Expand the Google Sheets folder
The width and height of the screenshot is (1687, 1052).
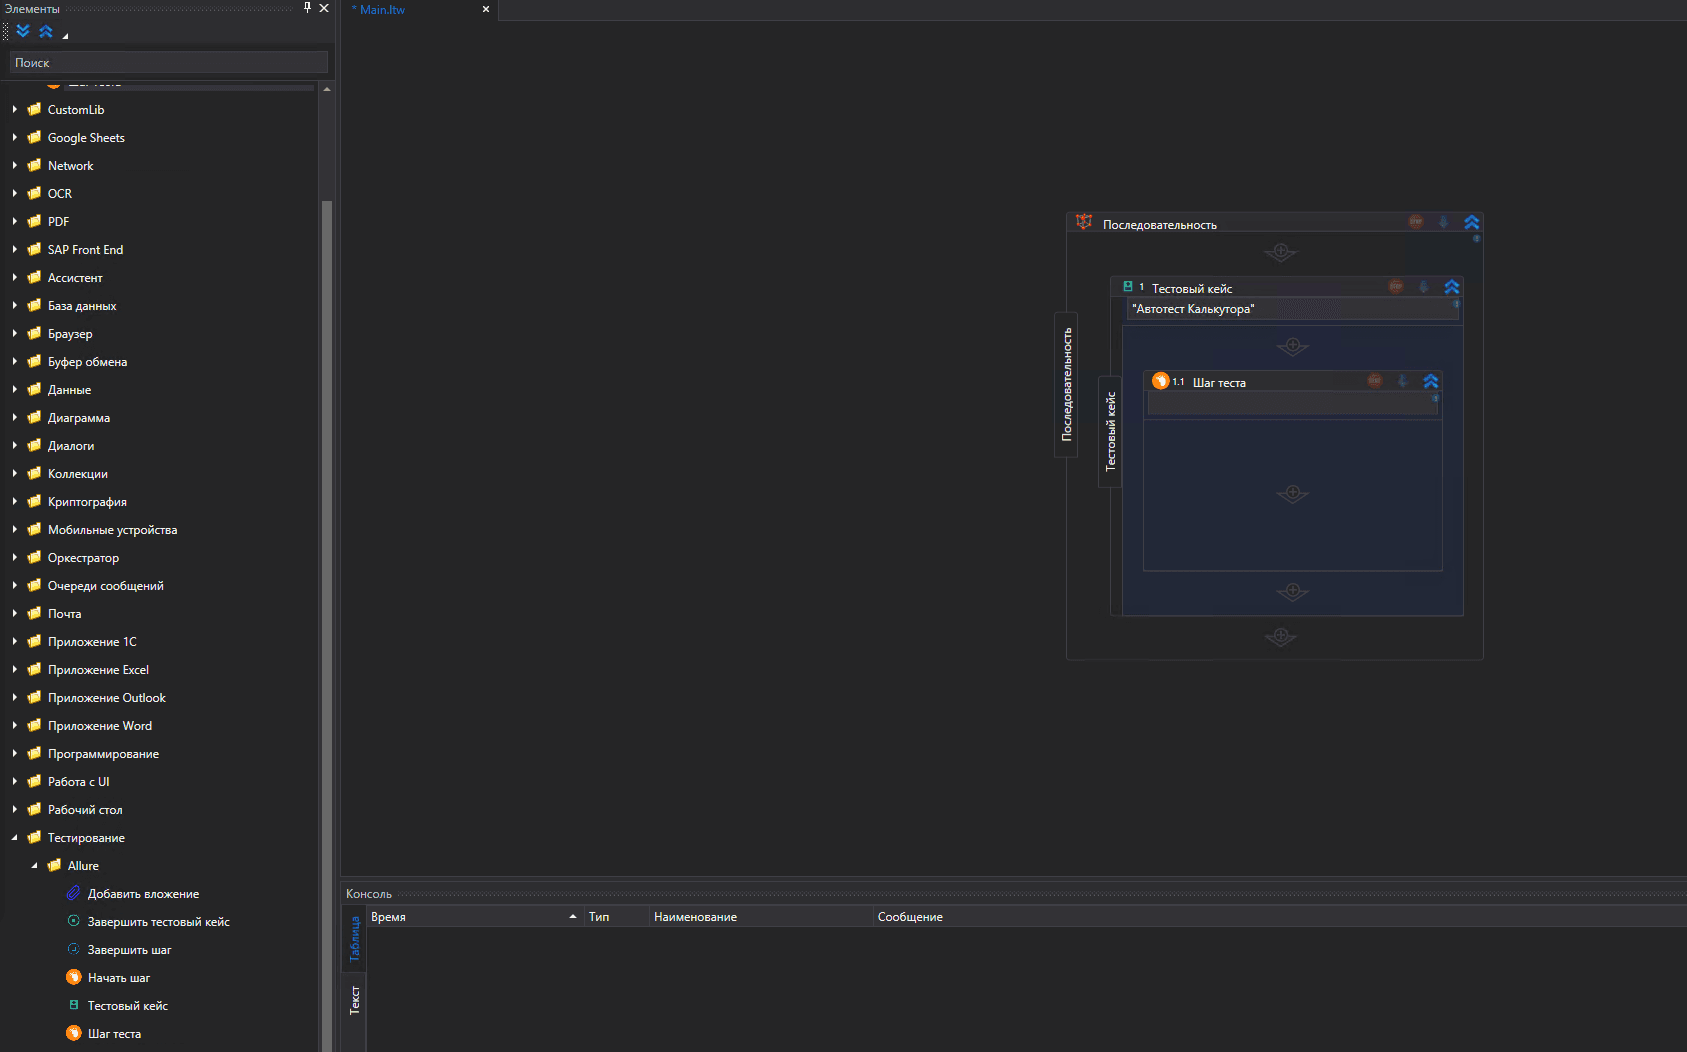(x=15, y=138)
